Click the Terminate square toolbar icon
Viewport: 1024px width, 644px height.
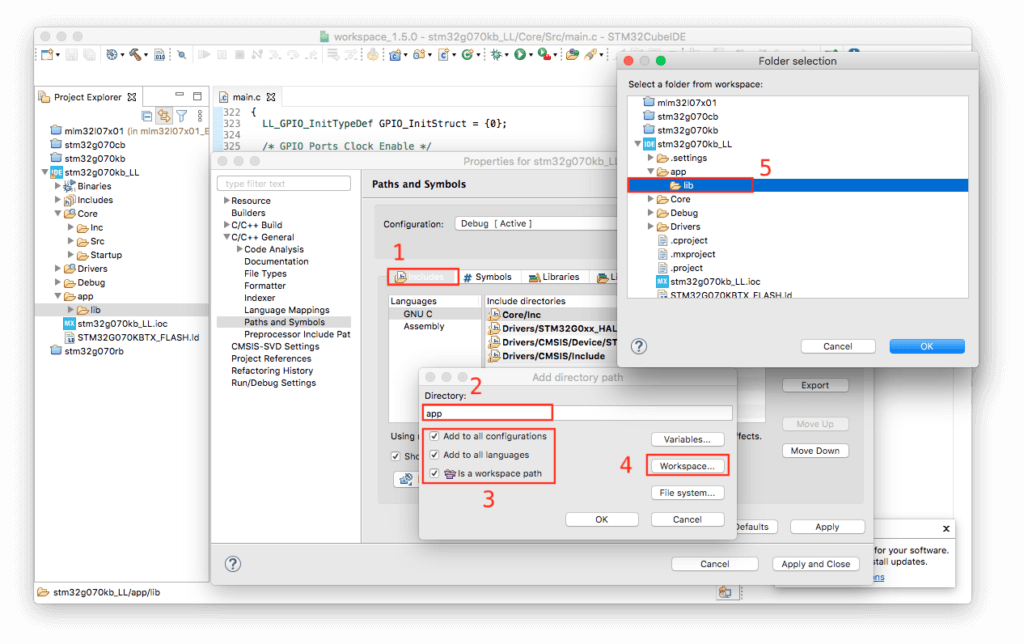(x=240, y=55)
